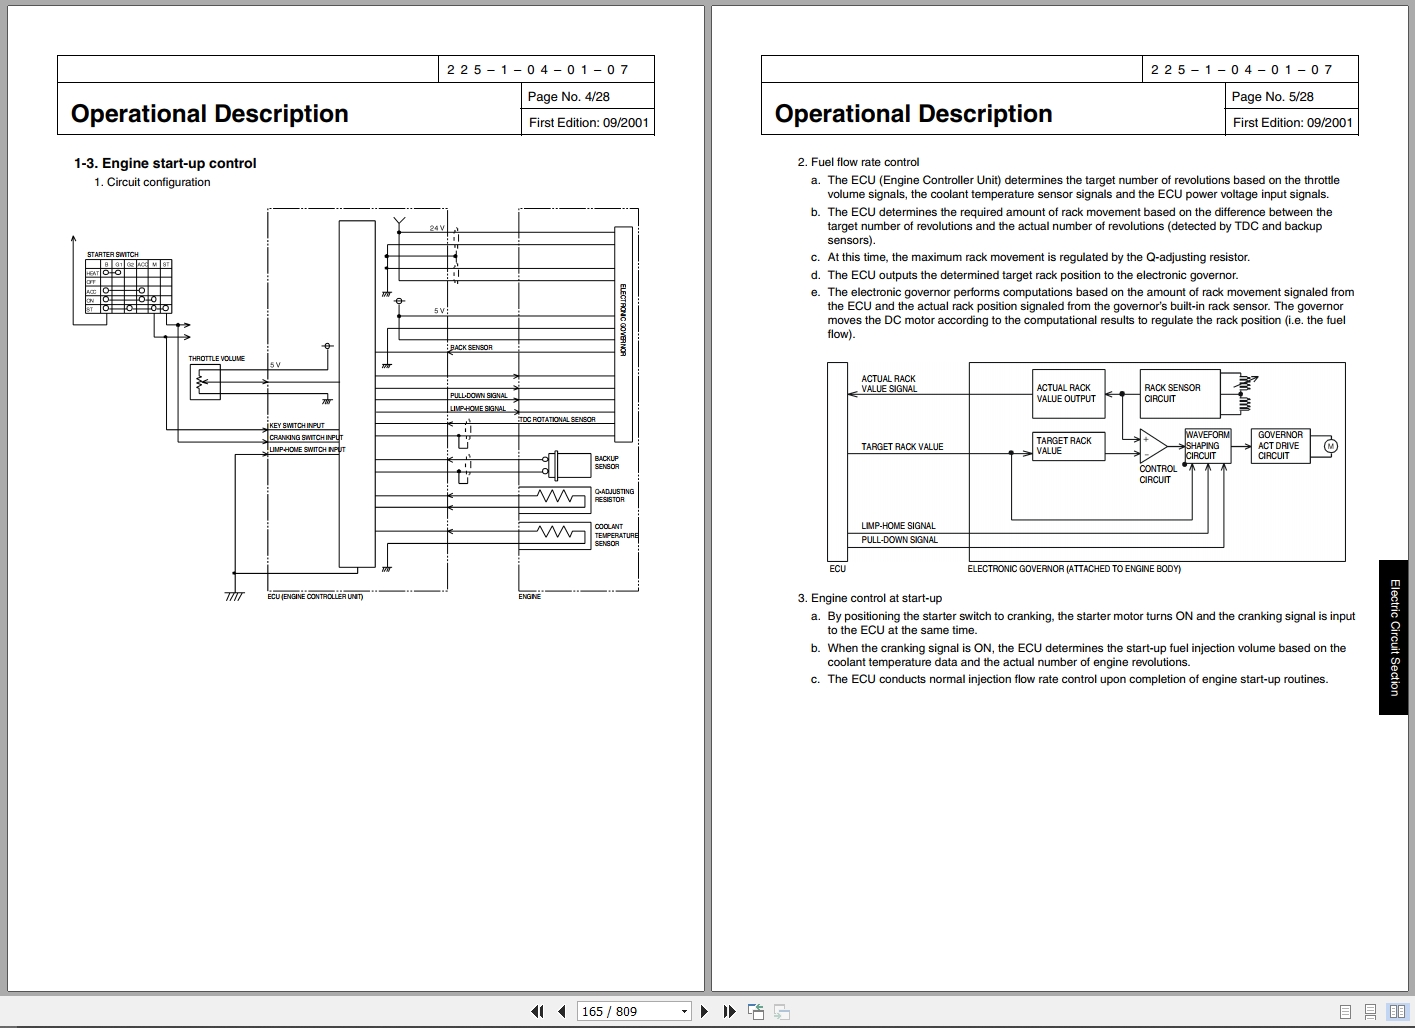Open the page number dropdown arrow

point(684,1011)
